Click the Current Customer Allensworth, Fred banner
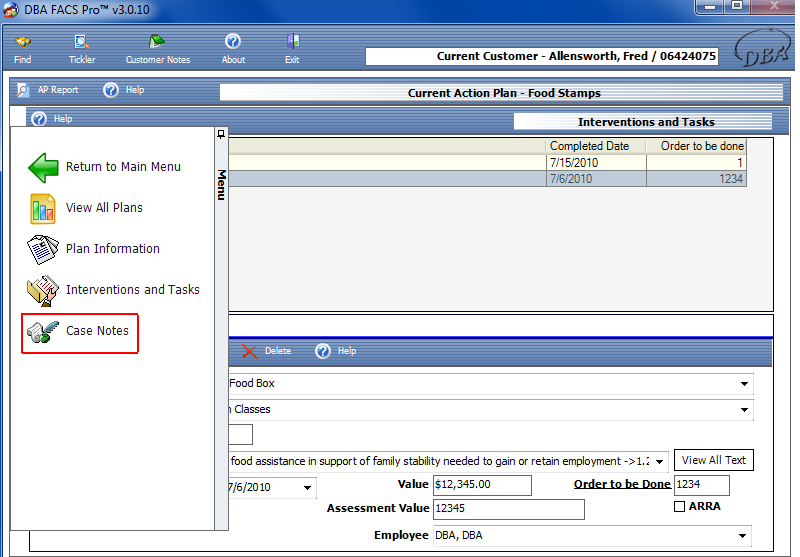The height and width of the screenshot is (557, 800). [542, 56]
